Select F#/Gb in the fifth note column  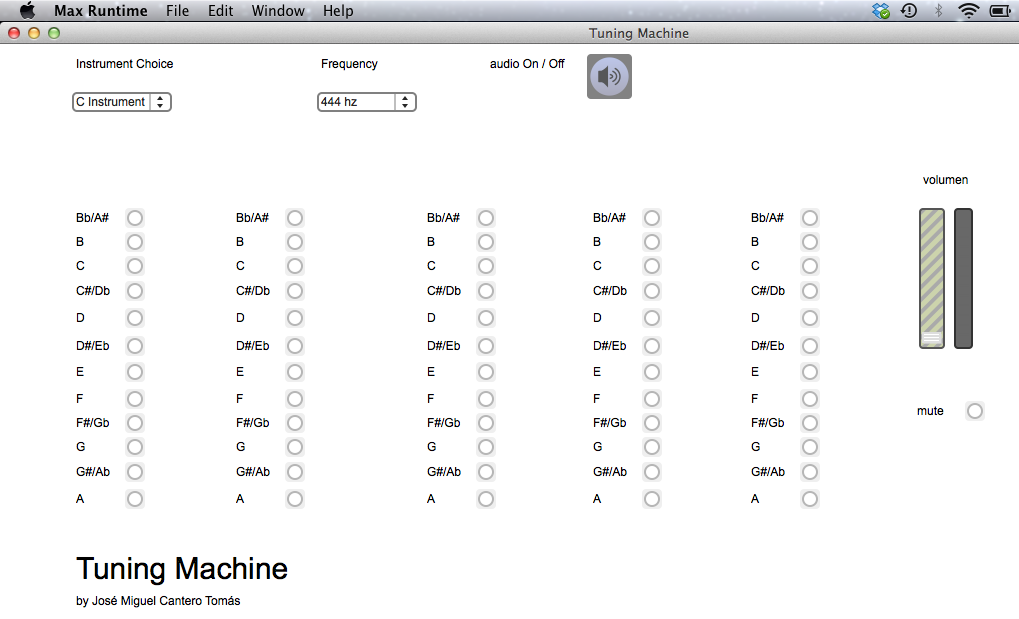pos(810,423)
